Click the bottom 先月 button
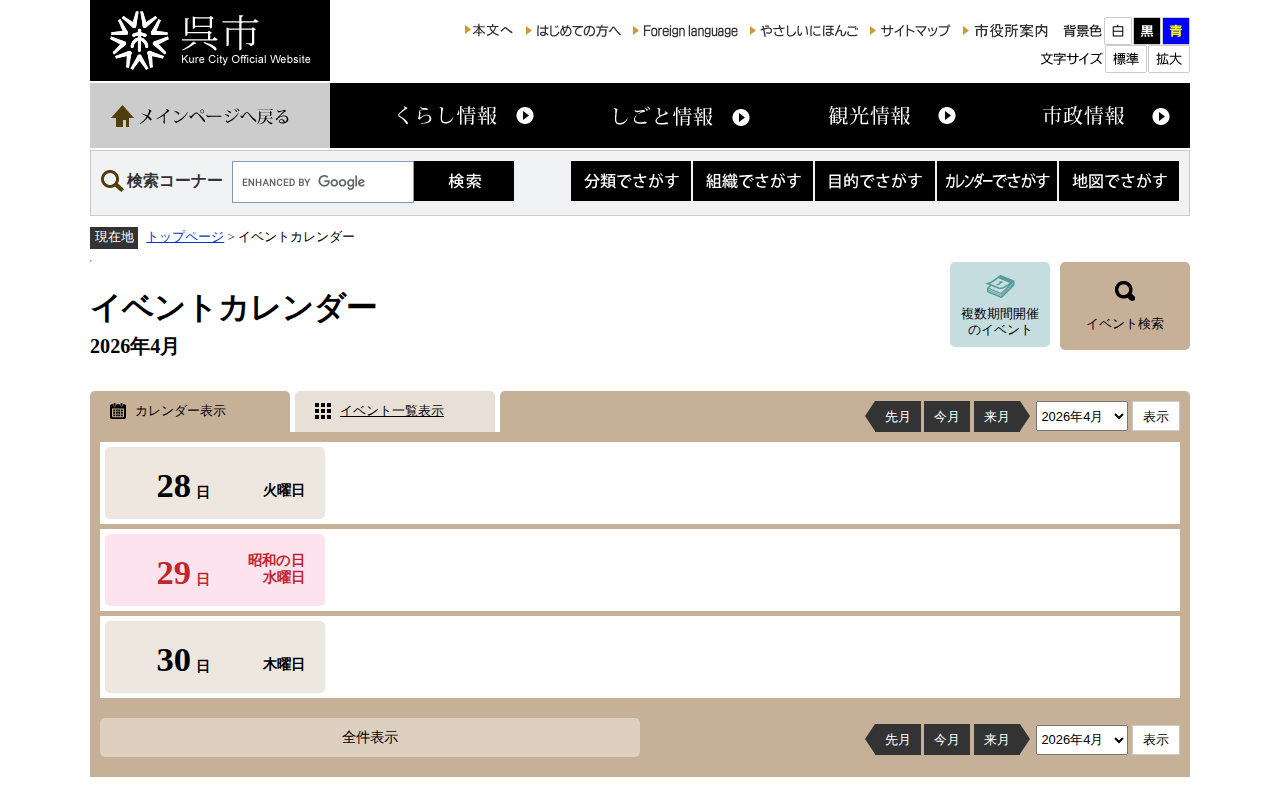Image resolution: width=1280 pixels, height=800 pixels. pyautogui.click(x=893, y=740)
